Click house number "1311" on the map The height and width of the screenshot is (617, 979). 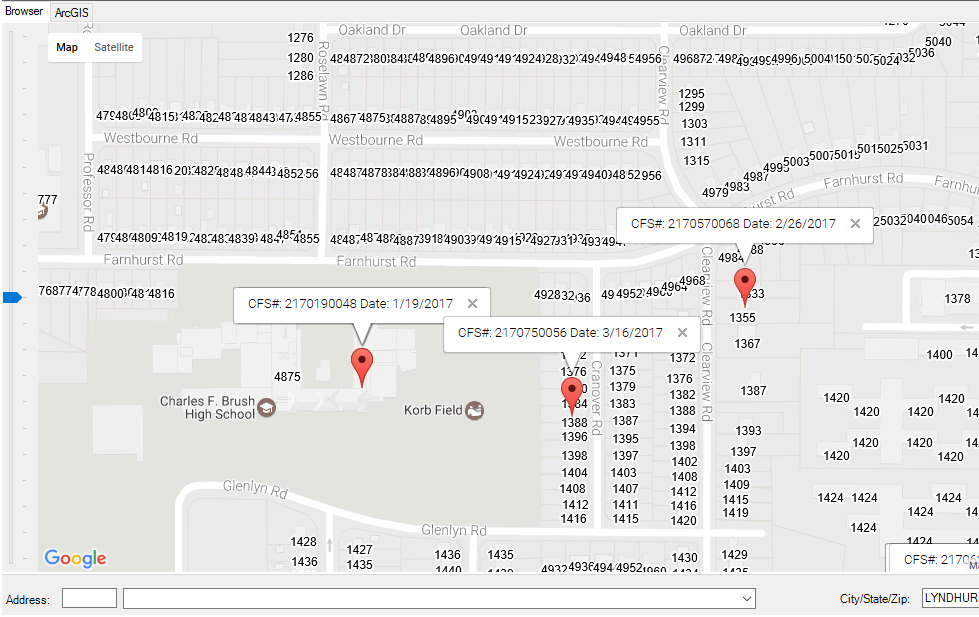click(694, 142)
